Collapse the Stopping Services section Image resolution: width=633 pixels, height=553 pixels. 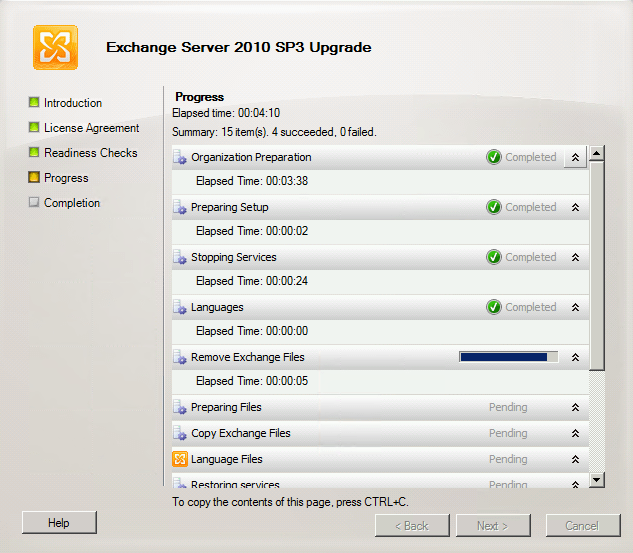pyautogui.click(x=575, y=258)
